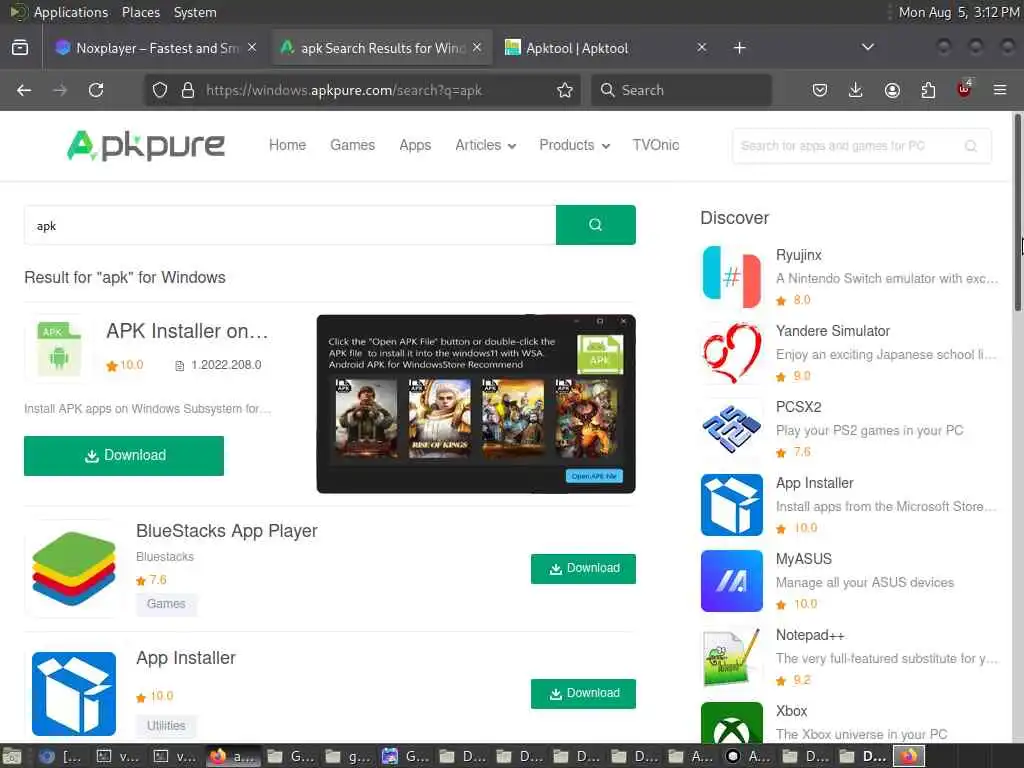Click the Firefox back arrow
This screenshot has width=1024, height=768.
24,90
